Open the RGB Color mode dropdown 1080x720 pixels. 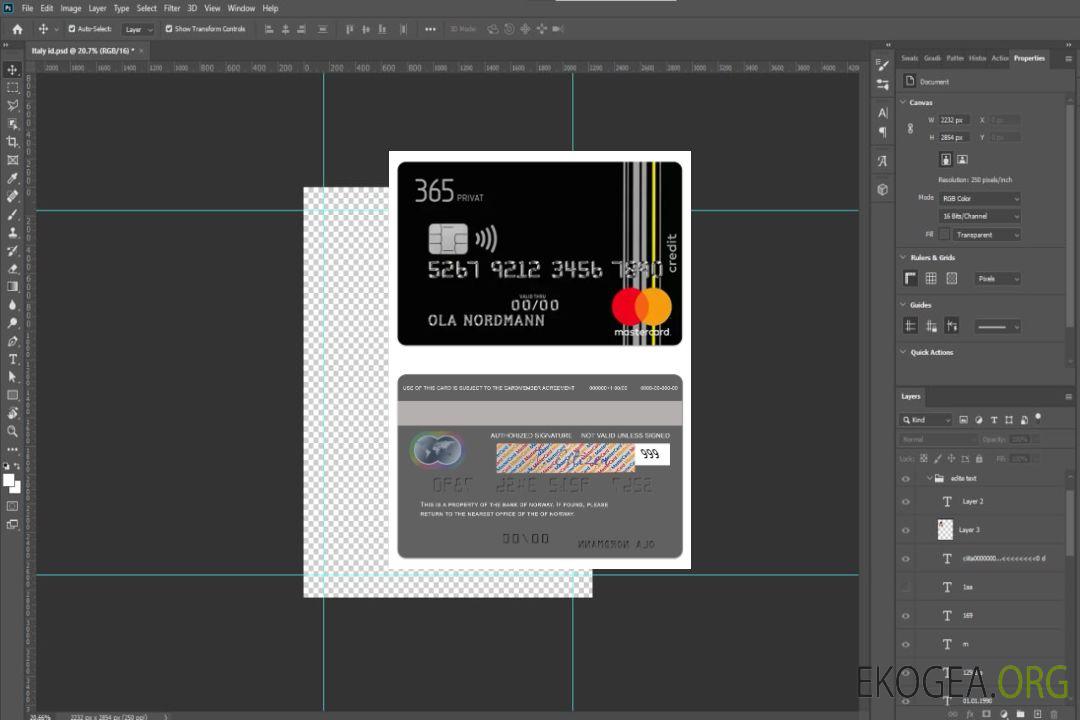(979, 198)
